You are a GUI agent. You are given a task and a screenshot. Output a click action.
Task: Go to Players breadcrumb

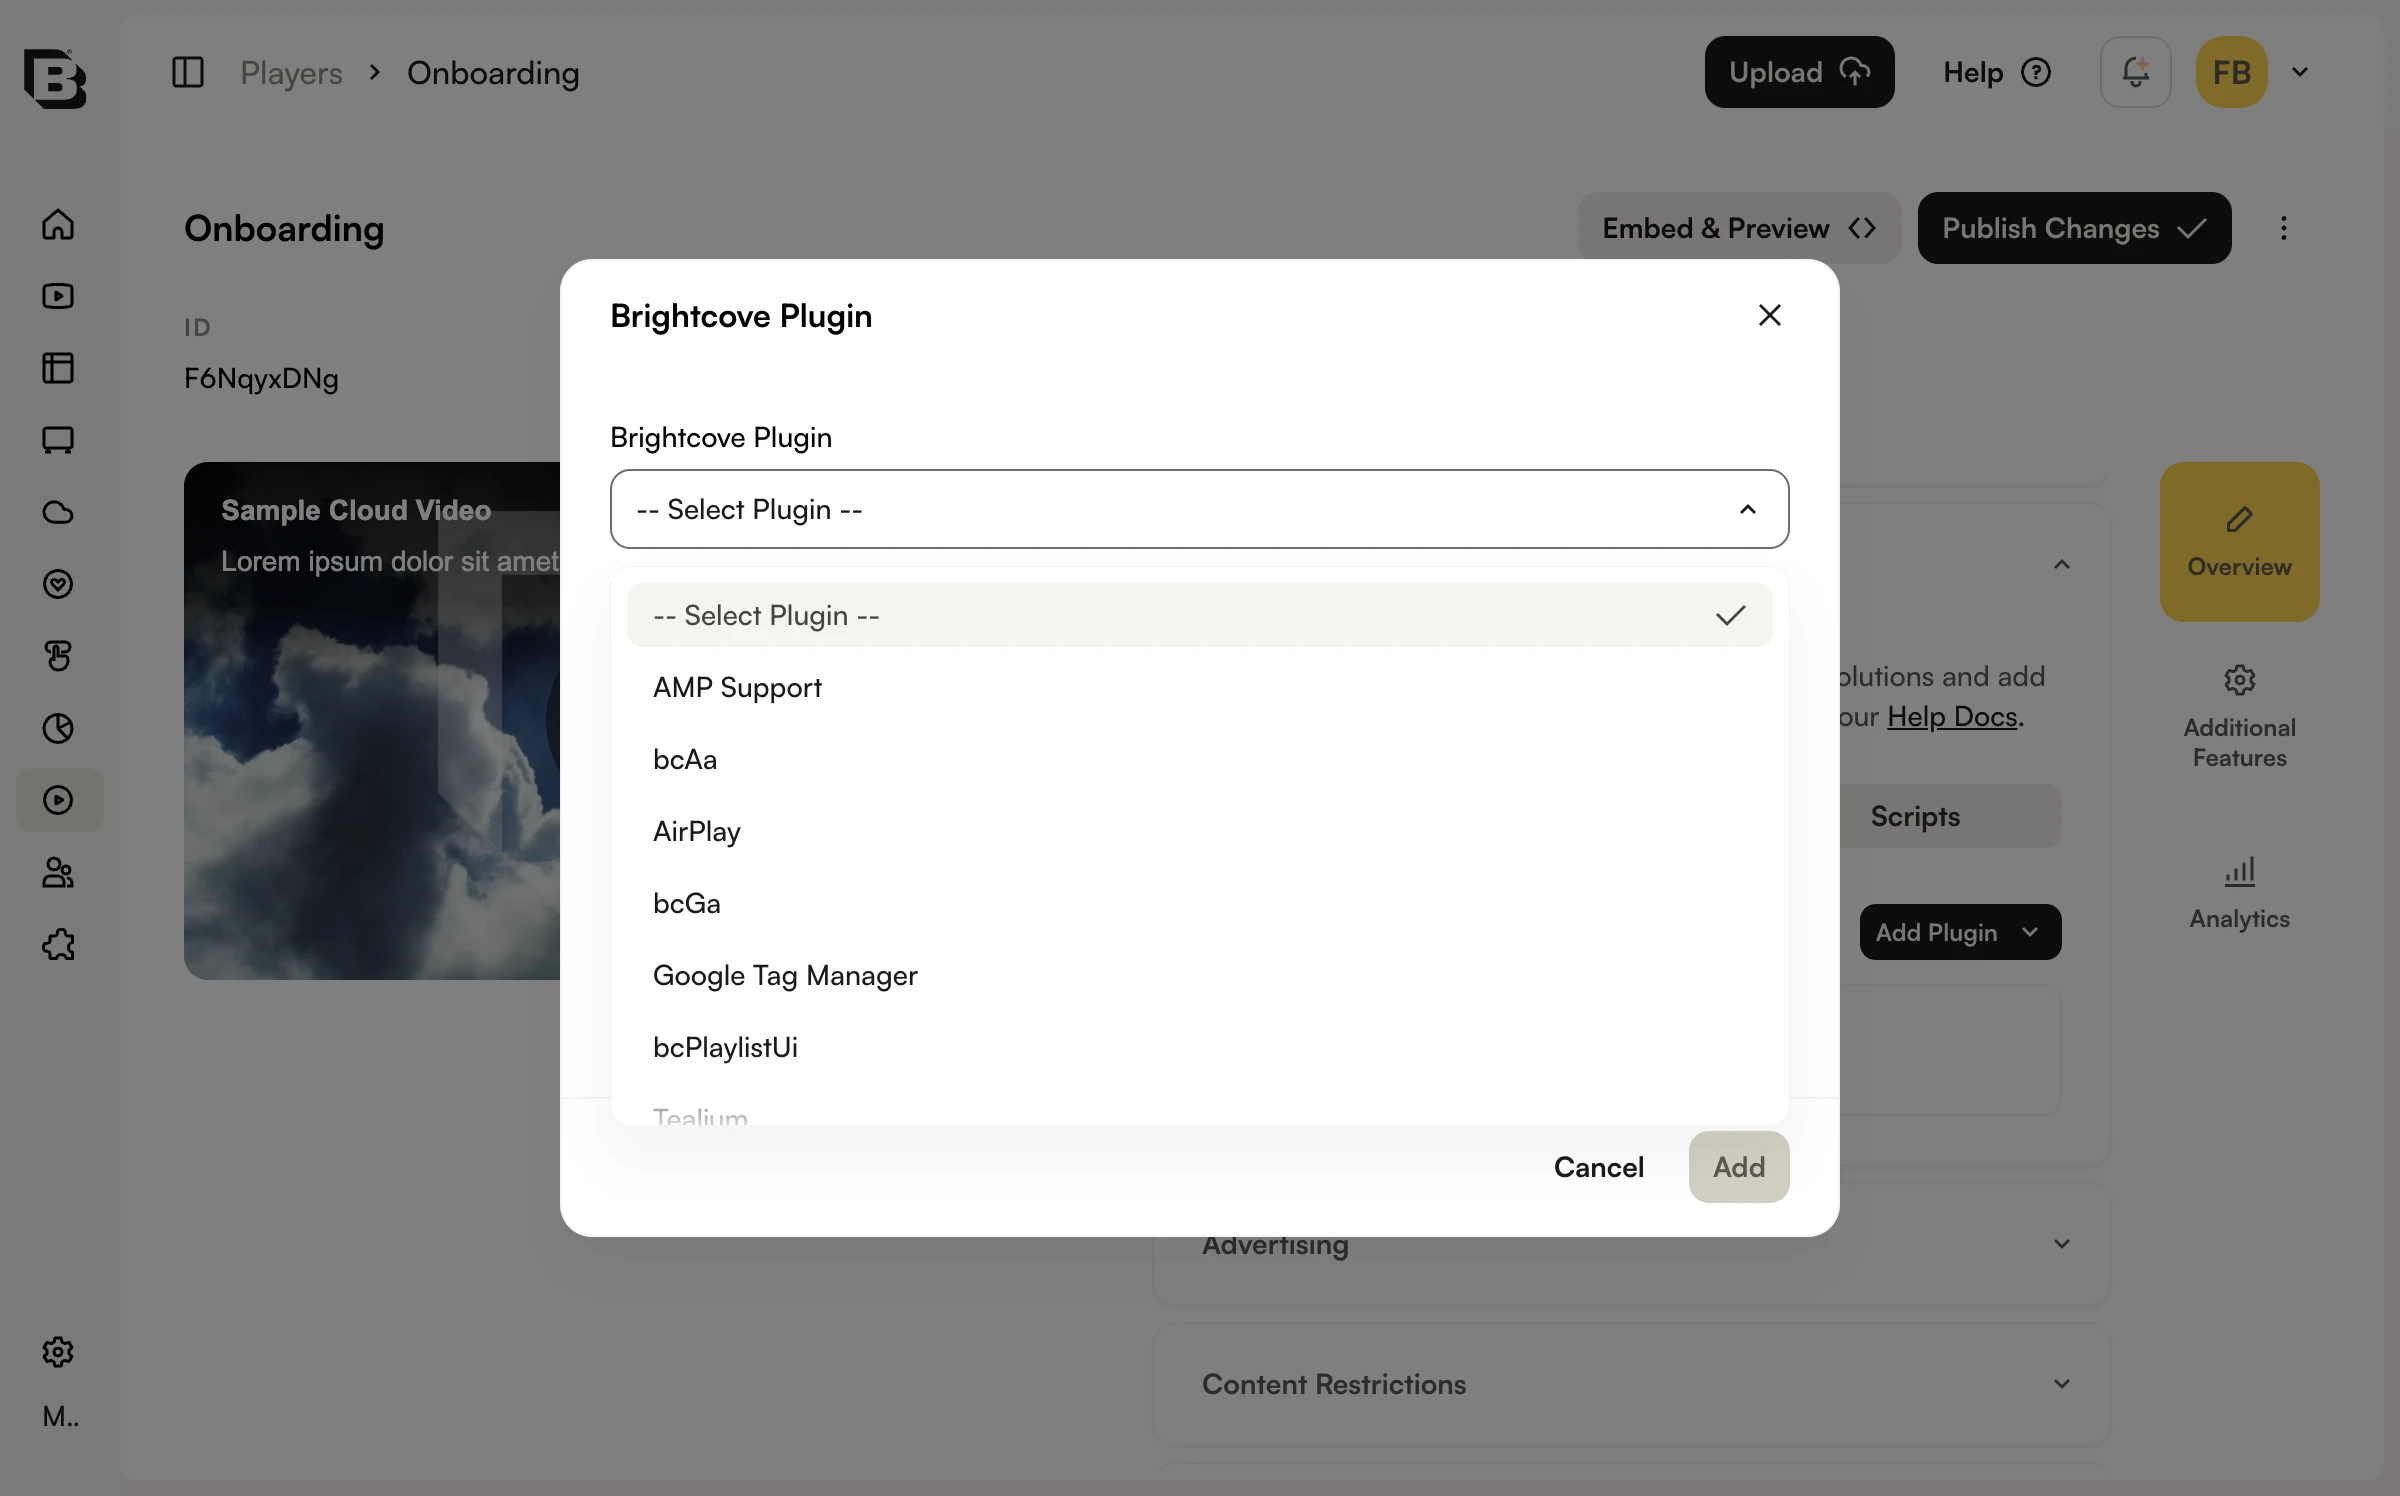(291, 72)
